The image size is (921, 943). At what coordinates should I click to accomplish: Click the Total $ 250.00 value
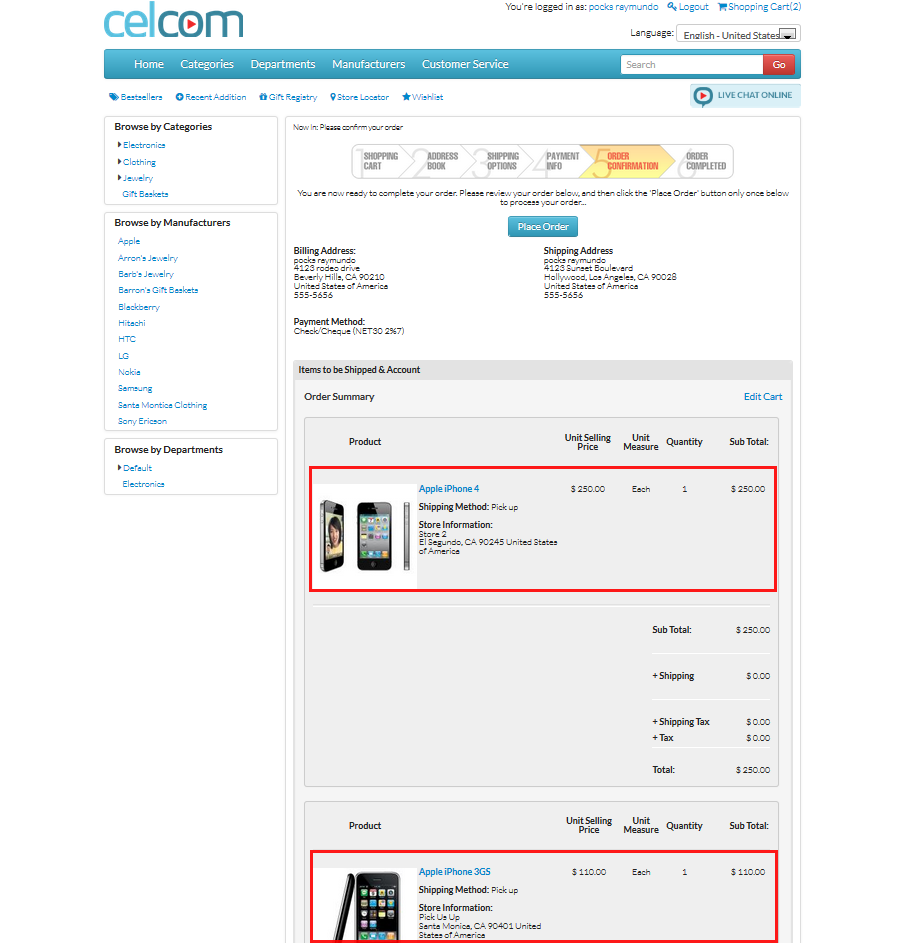pos(753,770)
